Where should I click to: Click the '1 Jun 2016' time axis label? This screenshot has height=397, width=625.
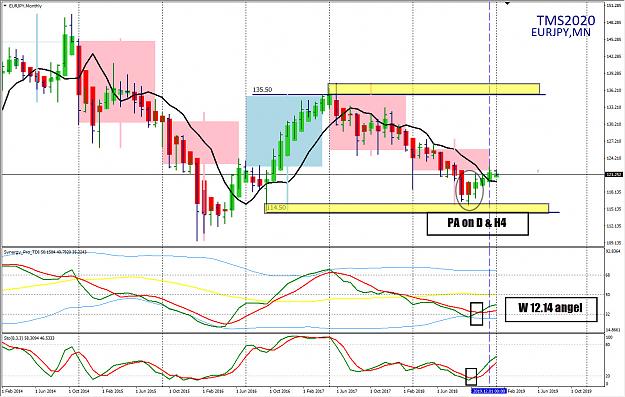click(246, 391)
